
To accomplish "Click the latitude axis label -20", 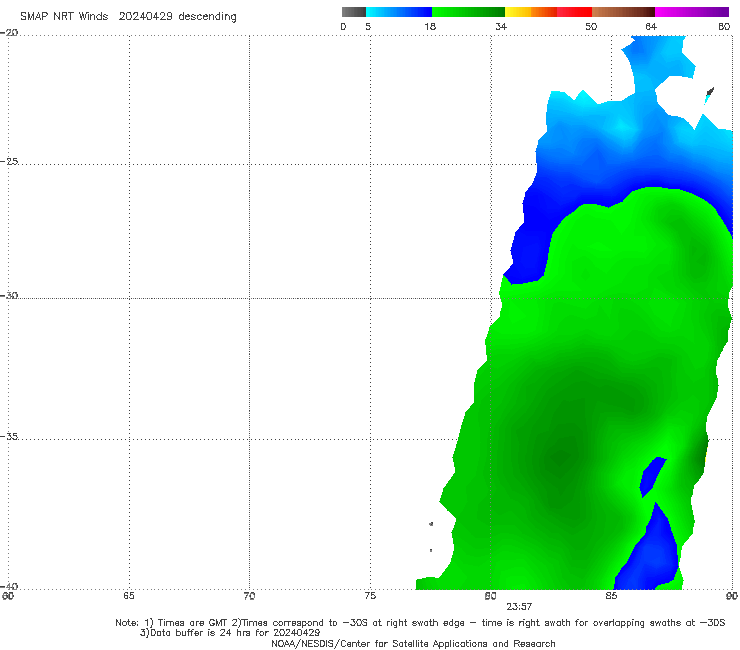I will tap(9, 33).
